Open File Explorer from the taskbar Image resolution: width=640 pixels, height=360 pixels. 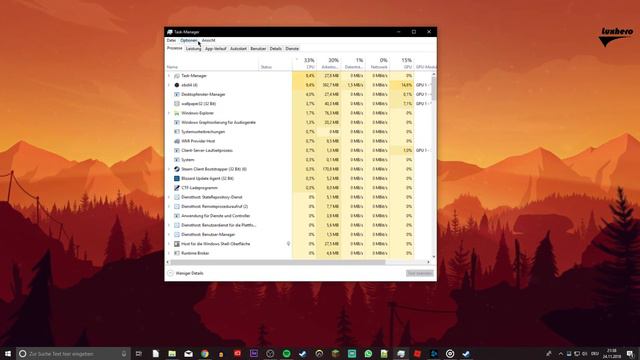(x=172, y=353)
